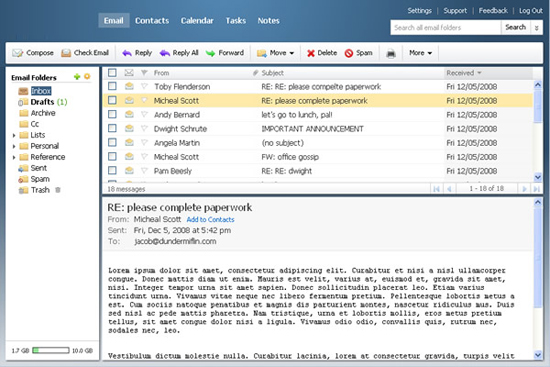Open the Calendar tab
Viewport: 550px width, 367px height.
tap(197, 21)
